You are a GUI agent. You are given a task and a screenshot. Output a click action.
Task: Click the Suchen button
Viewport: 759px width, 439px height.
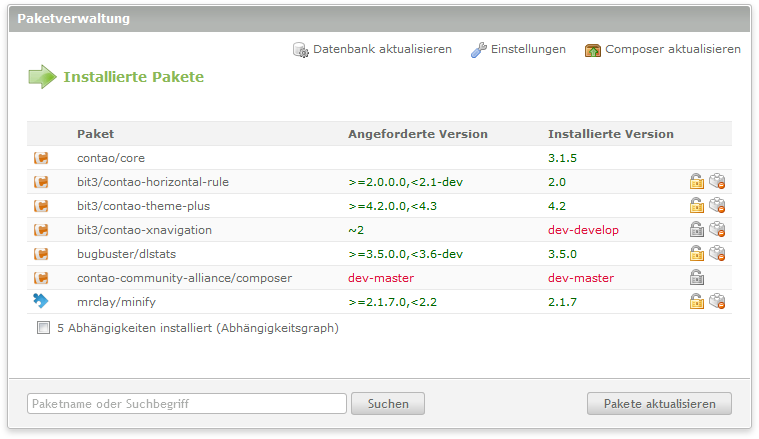(x=388, y=404)
